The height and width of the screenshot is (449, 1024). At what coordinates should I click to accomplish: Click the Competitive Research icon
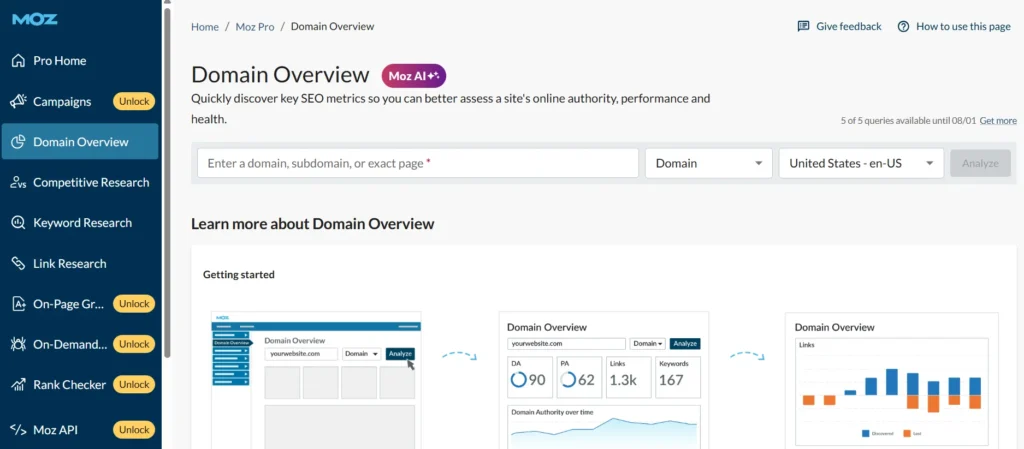18,182
